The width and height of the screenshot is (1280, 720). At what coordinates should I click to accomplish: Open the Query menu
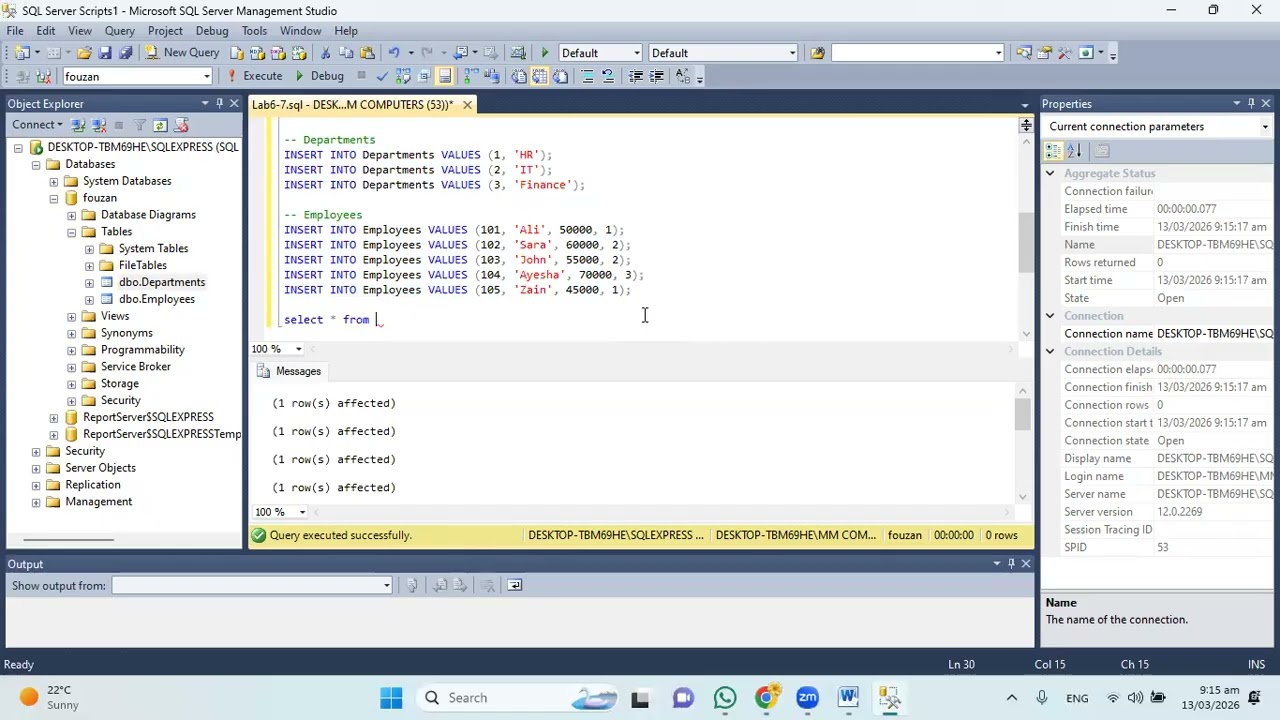(x=120, y=31)
